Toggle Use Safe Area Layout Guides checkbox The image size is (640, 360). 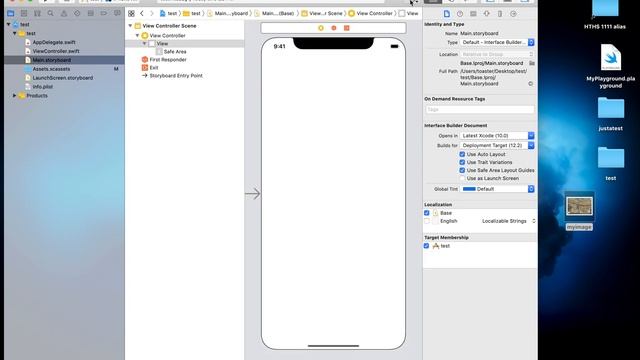462,170
